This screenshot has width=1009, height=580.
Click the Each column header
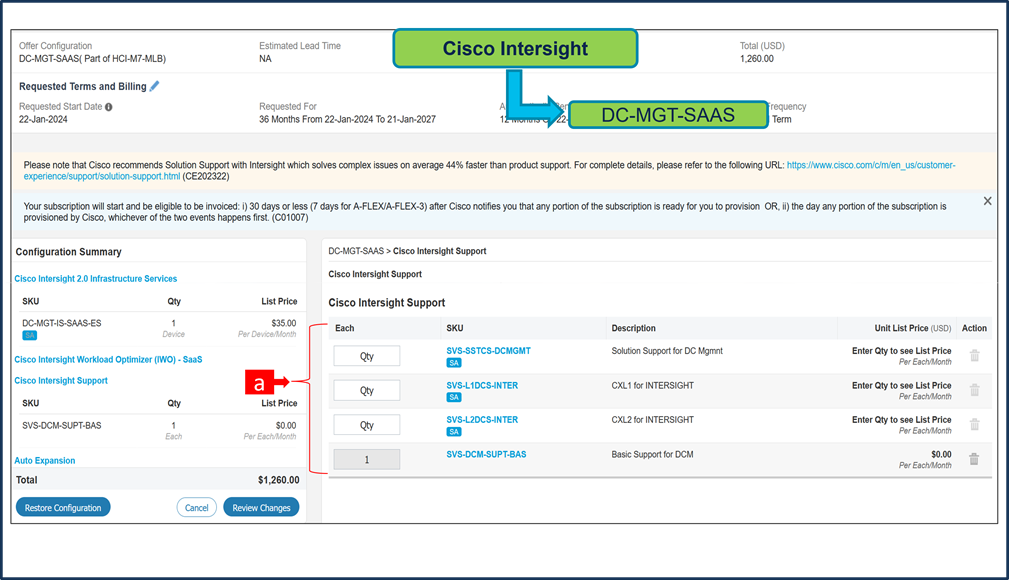(344, 328)
